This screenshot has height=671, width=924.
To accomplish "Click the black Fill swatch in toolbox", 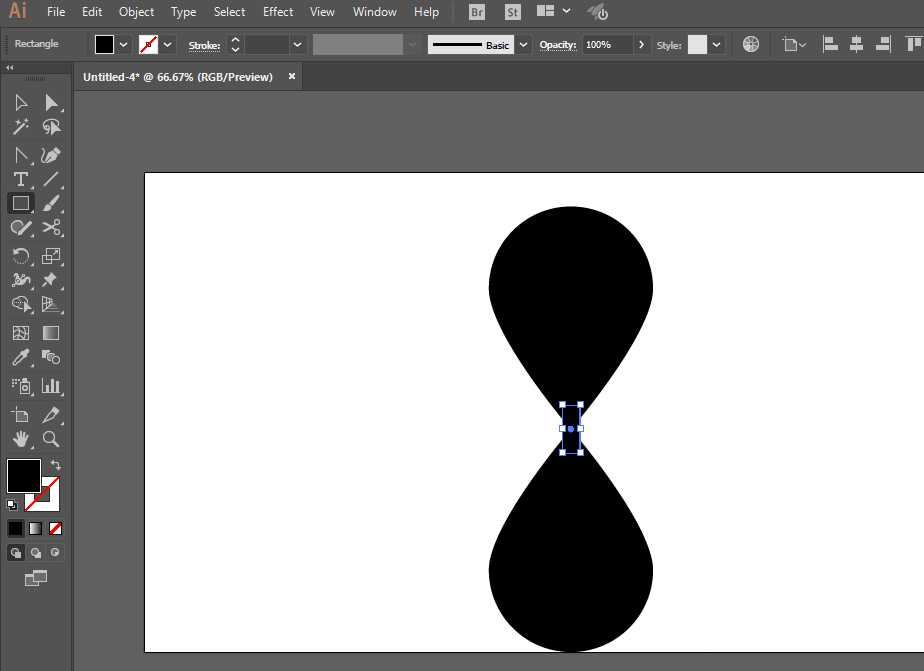I will (x=23, y=476).
